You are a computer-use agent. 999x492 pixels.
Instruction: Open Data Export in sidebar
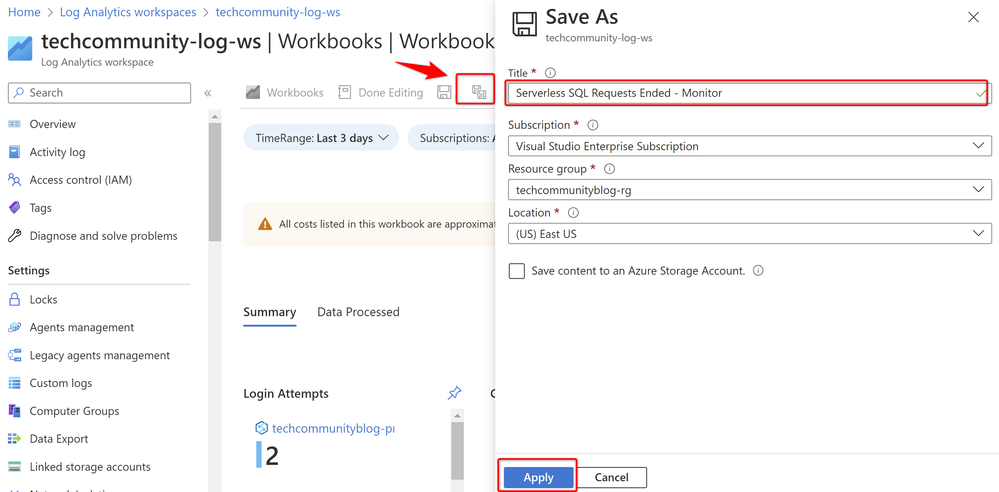[x=59, y=438]
